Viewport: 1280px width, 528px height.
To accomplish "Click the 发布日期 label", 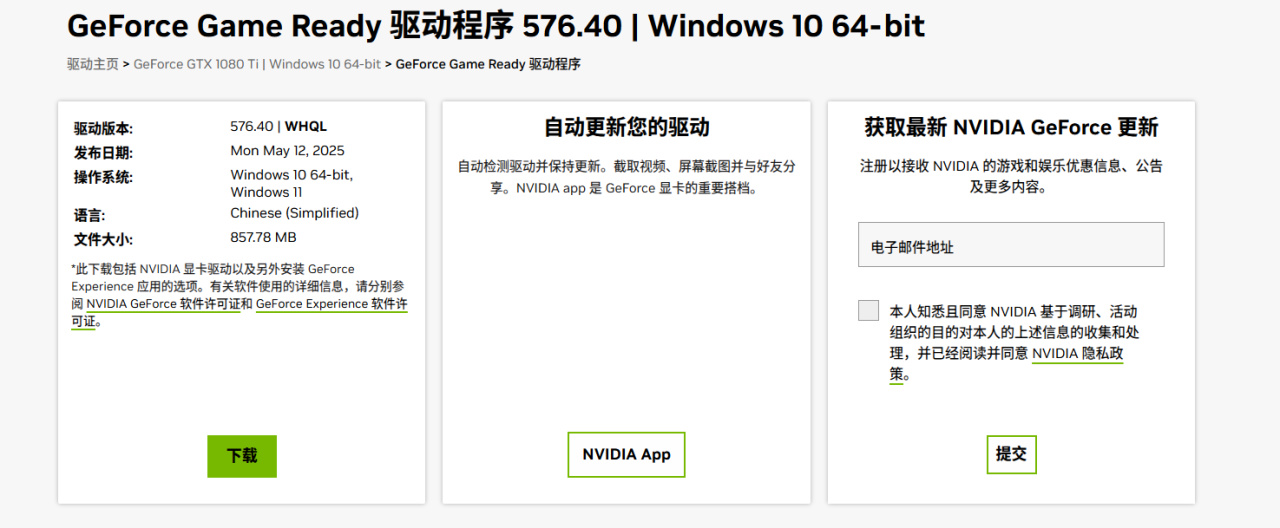I will coord(103,153).
